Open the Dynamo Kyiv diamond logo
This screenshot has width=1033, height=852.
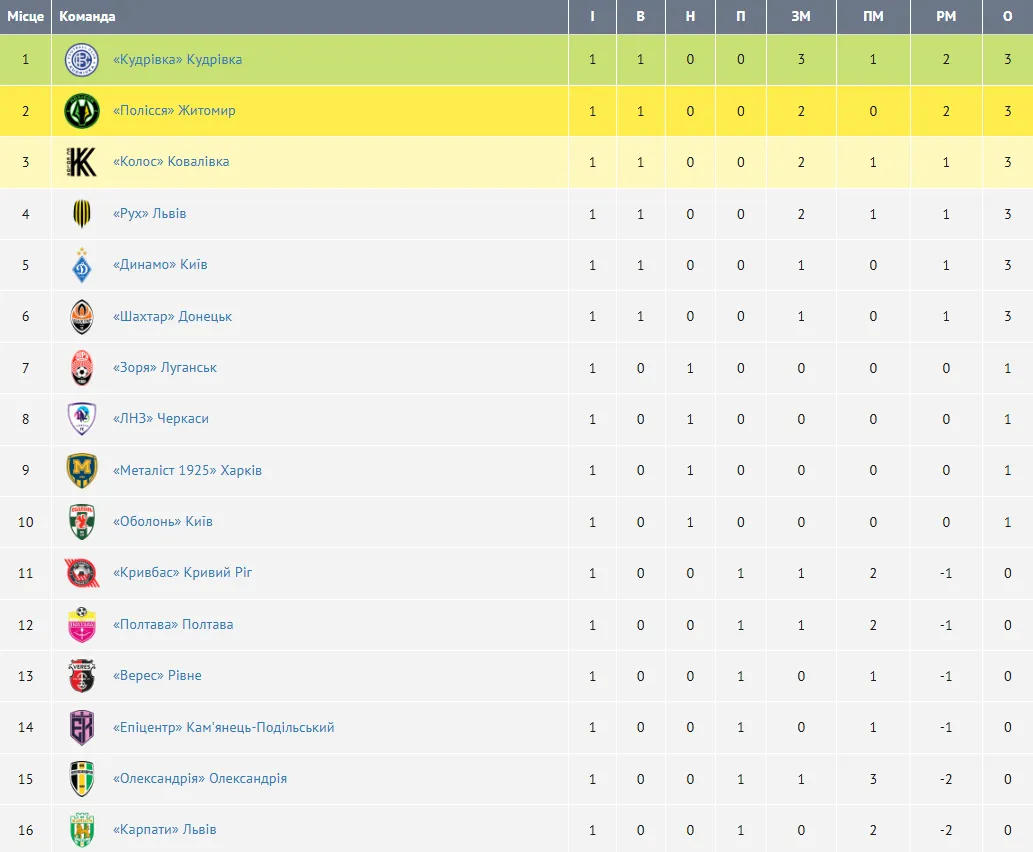click(x=82, y=265)
